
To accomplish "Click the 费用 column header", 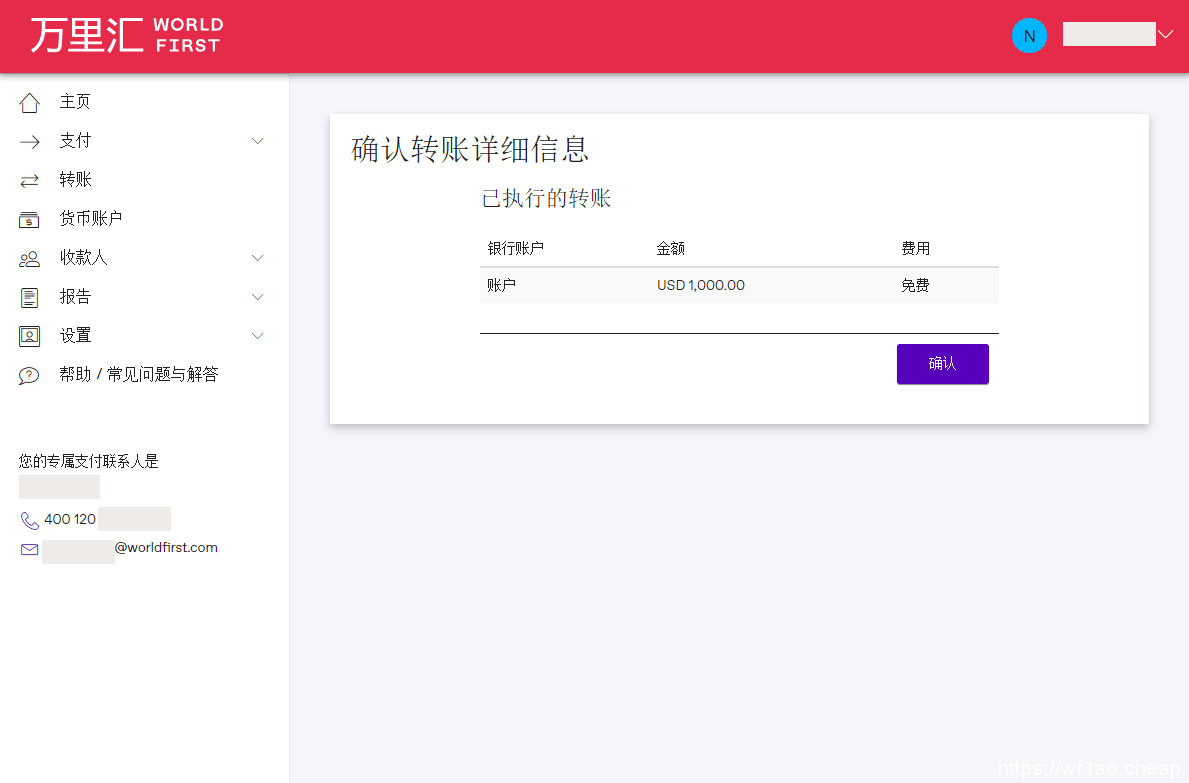I will click(x=915, y=249).
